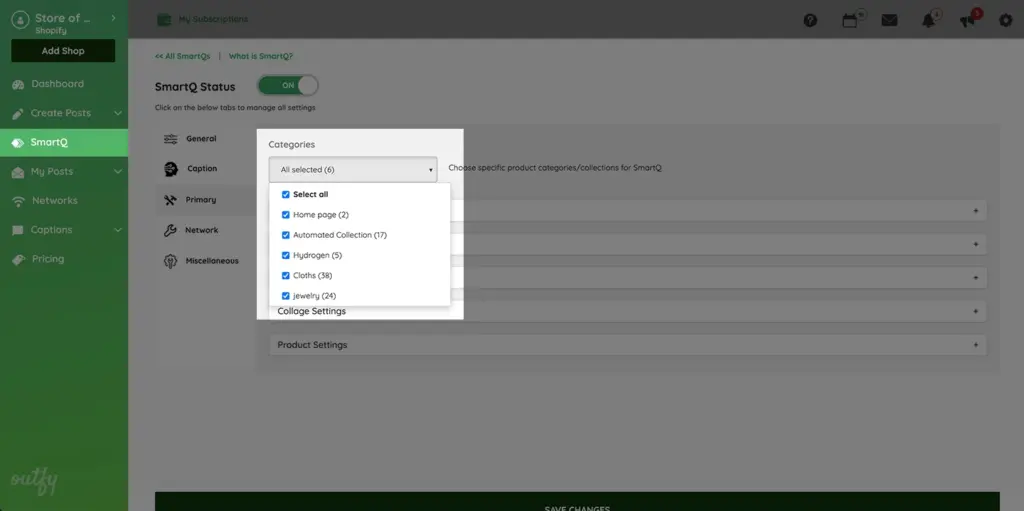The height and width of the screenshot is (511, 1024).
Task: Turn off the SmartQ Status toggle
Action: [288, 86]
